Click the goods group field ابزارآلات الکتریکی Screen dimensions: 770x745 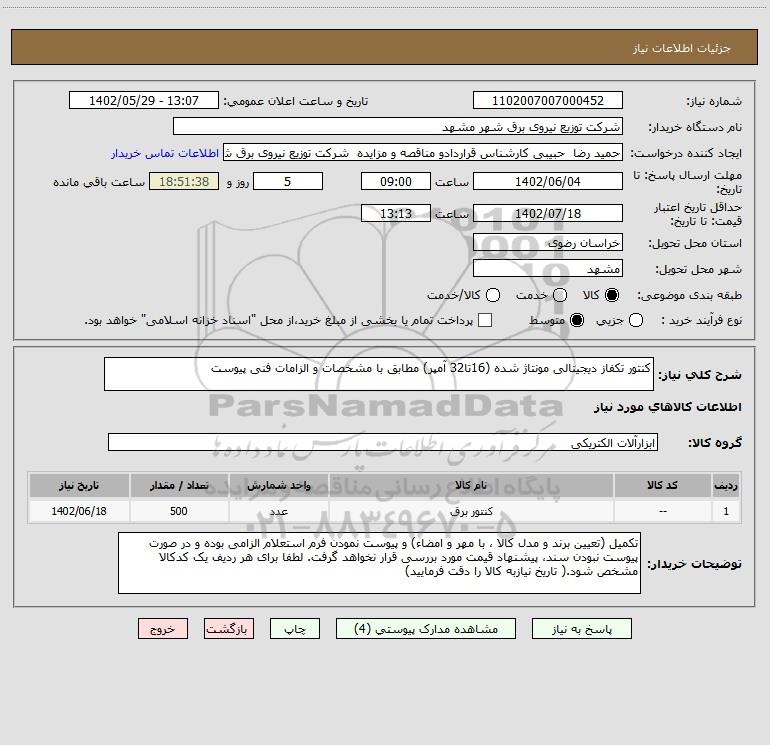pos(383,442)
